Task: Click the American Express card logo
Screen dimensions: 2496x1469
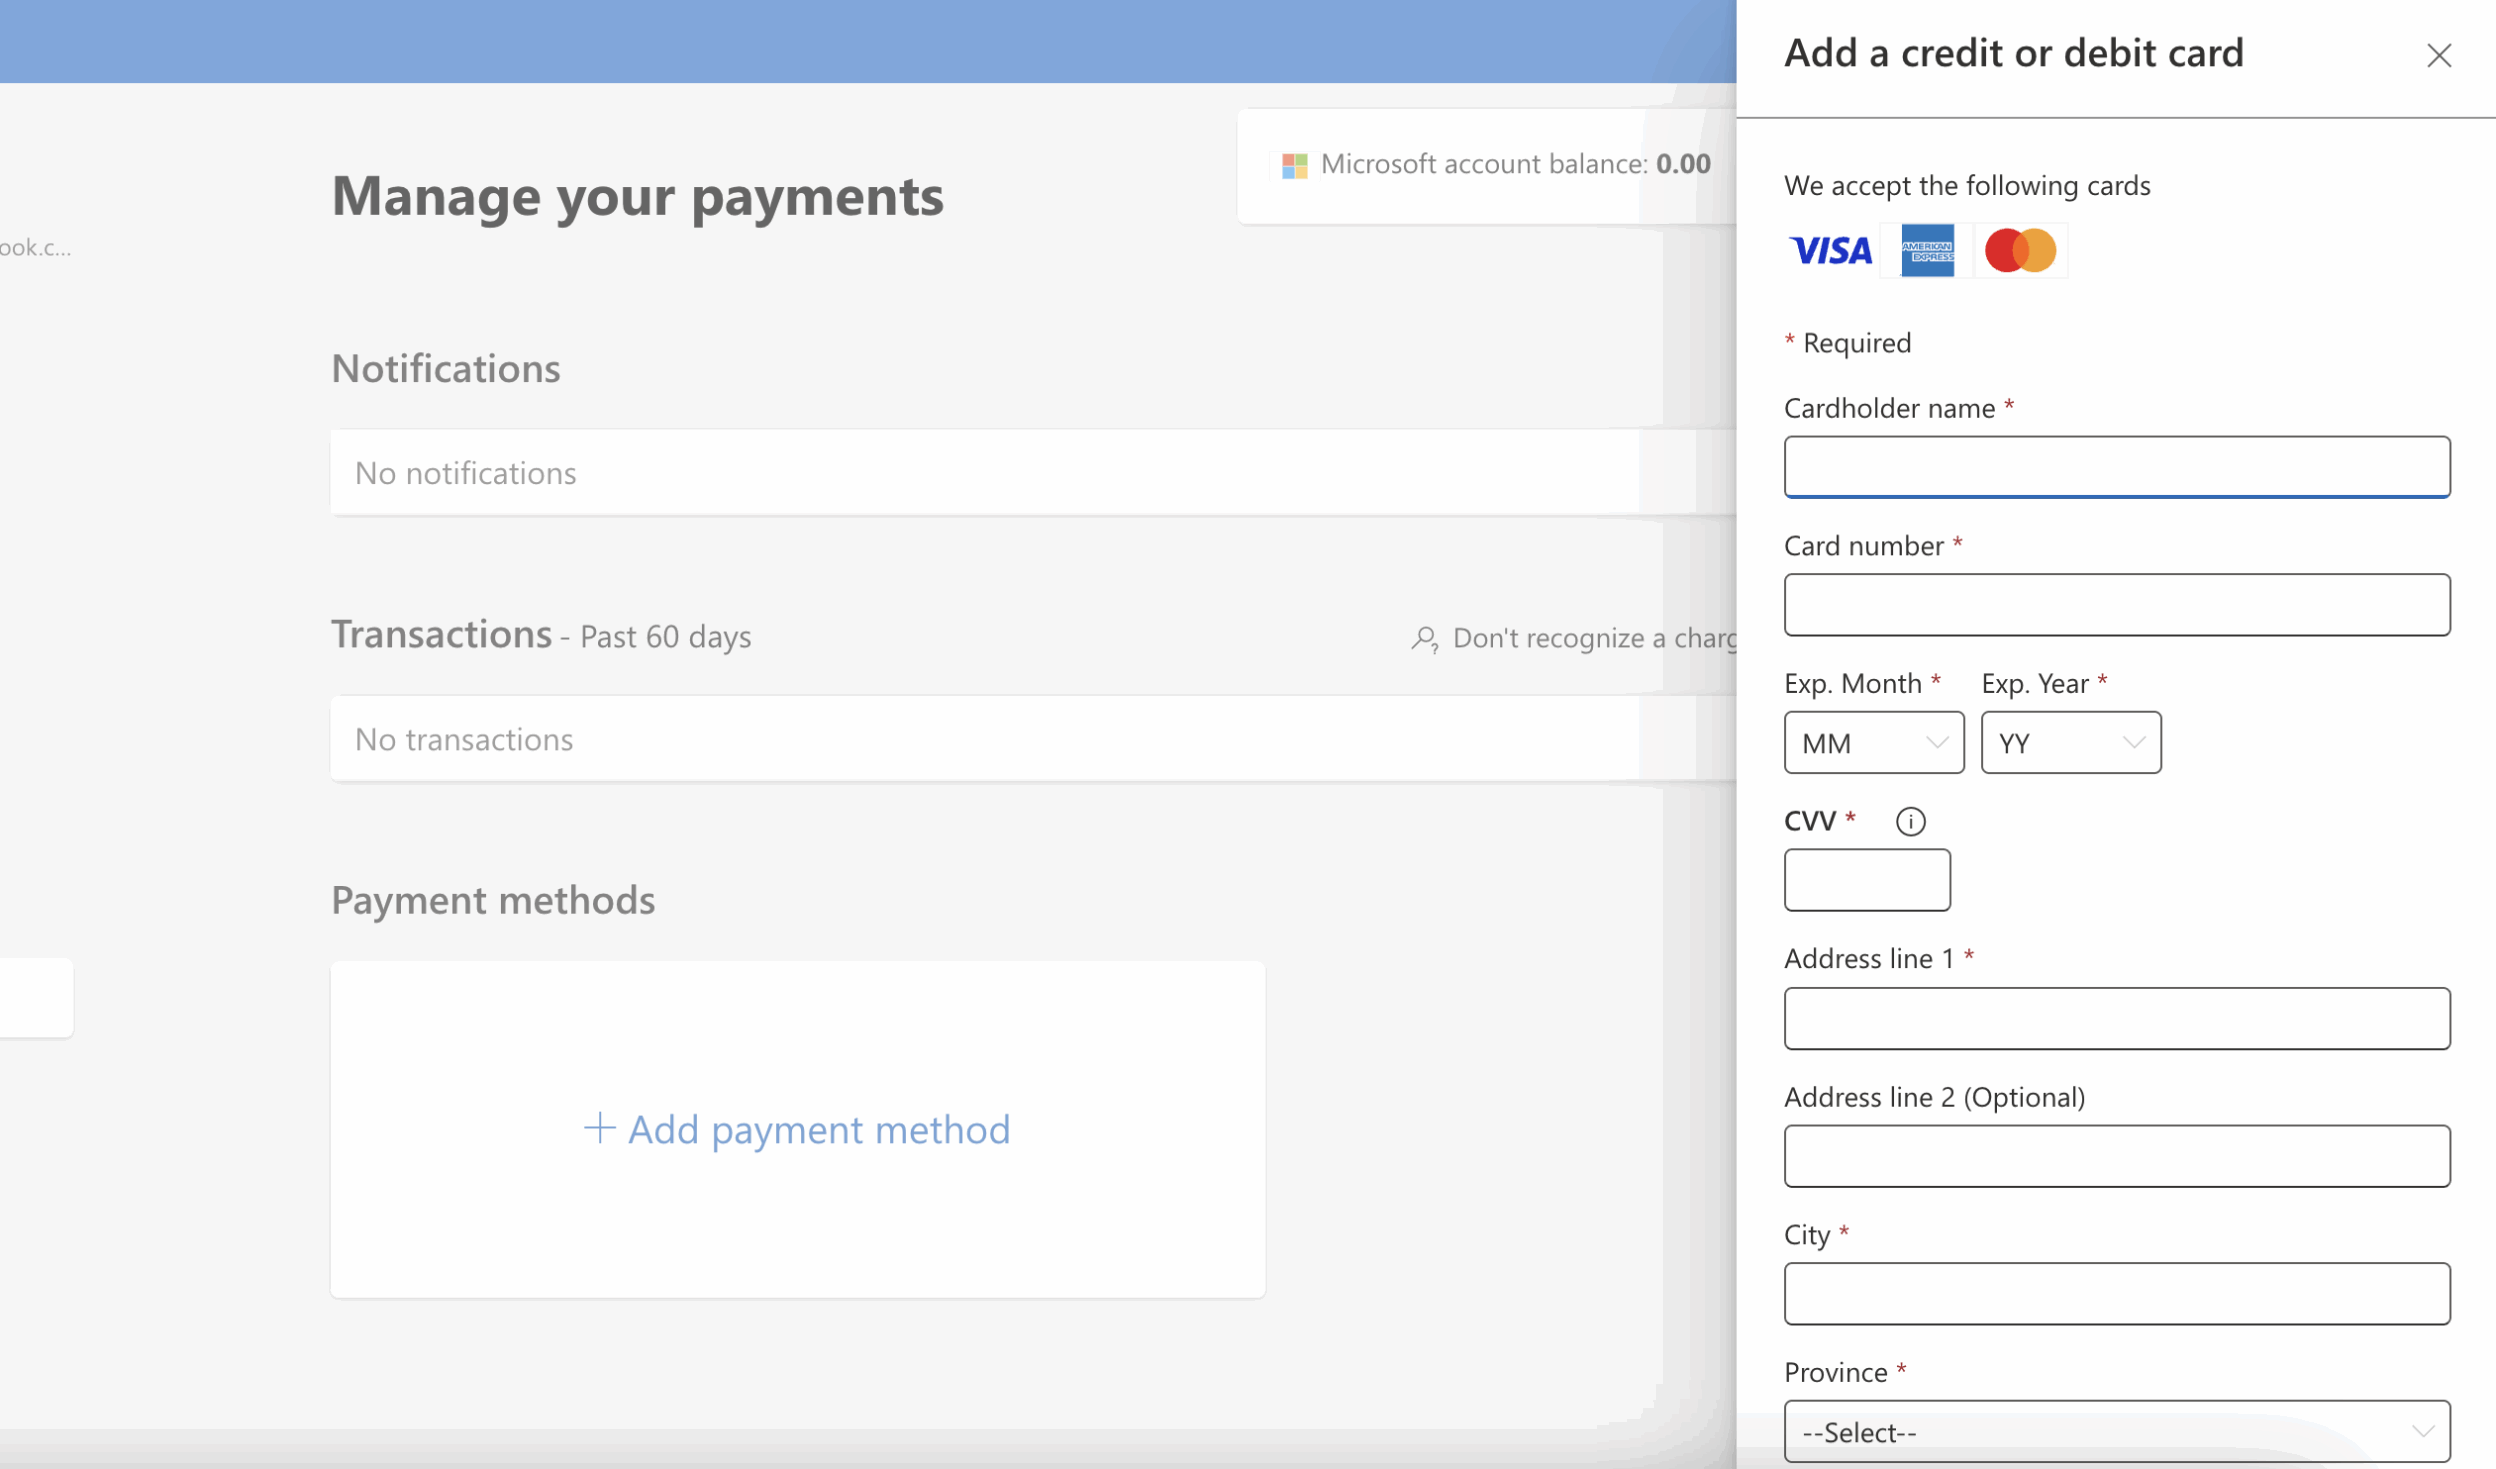Action: pos(1926,250)
